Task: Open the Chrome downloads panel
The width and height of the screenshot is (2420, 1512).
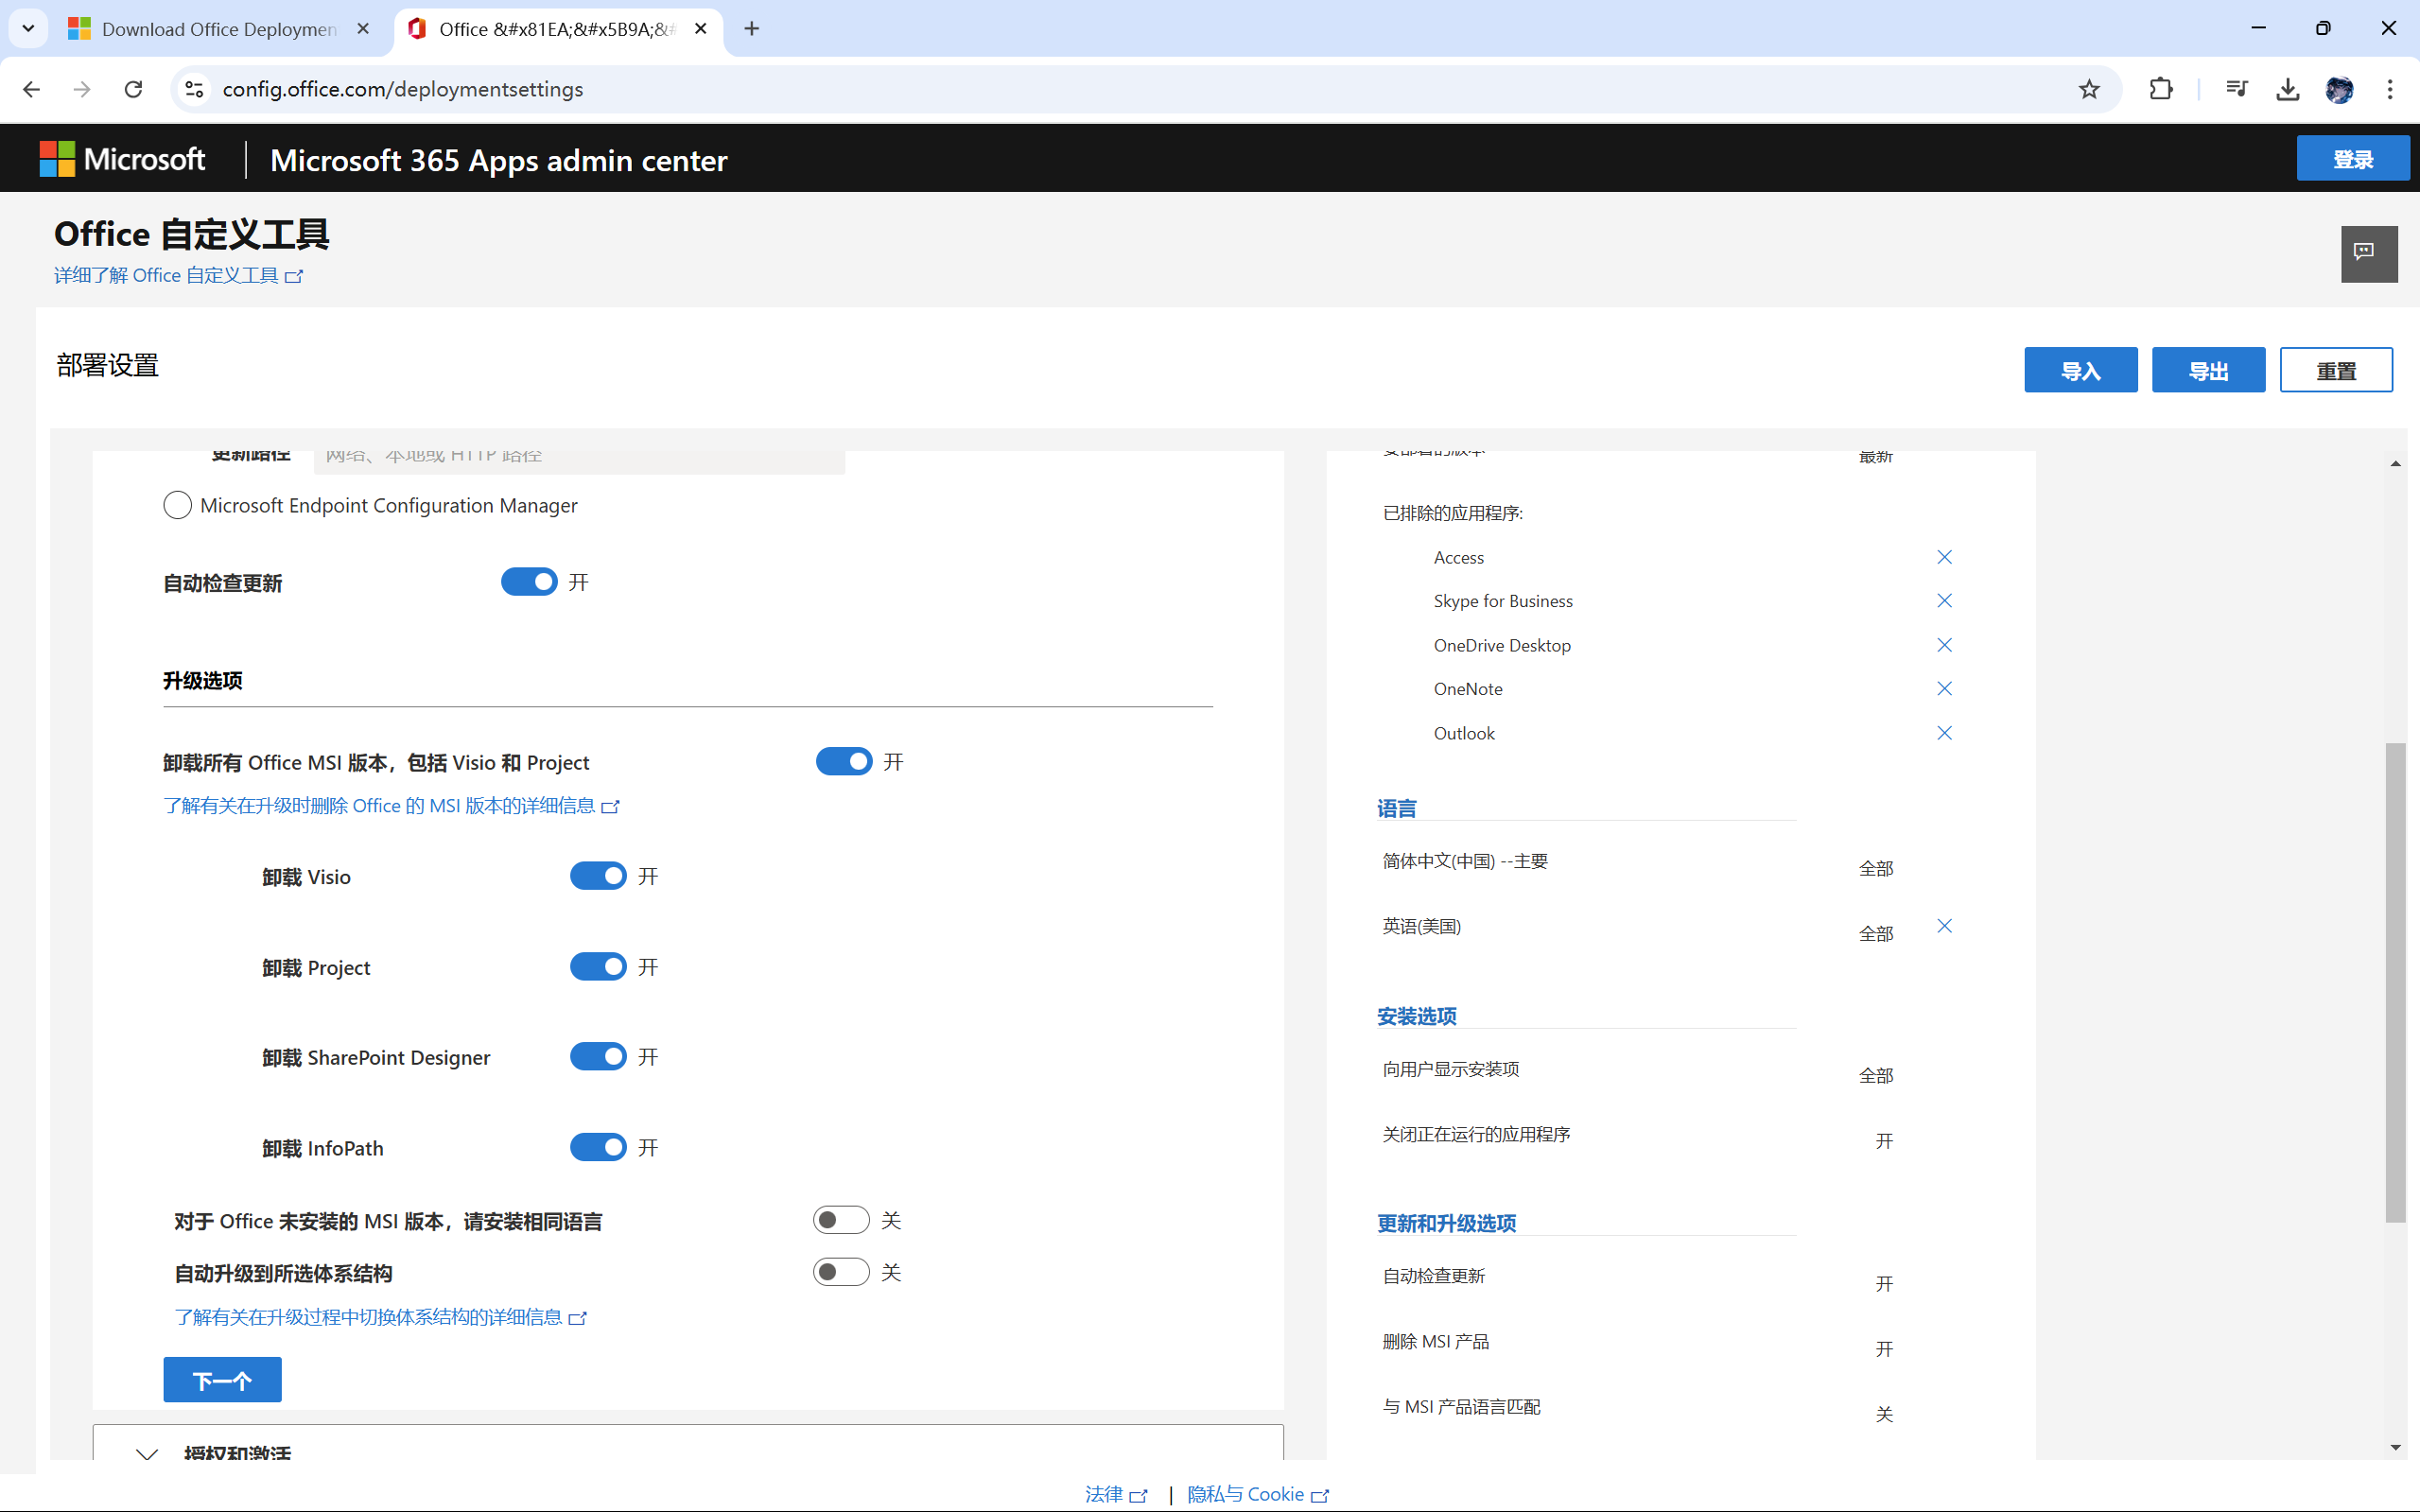Action: pyautogui.click(x=2288, y=89)
